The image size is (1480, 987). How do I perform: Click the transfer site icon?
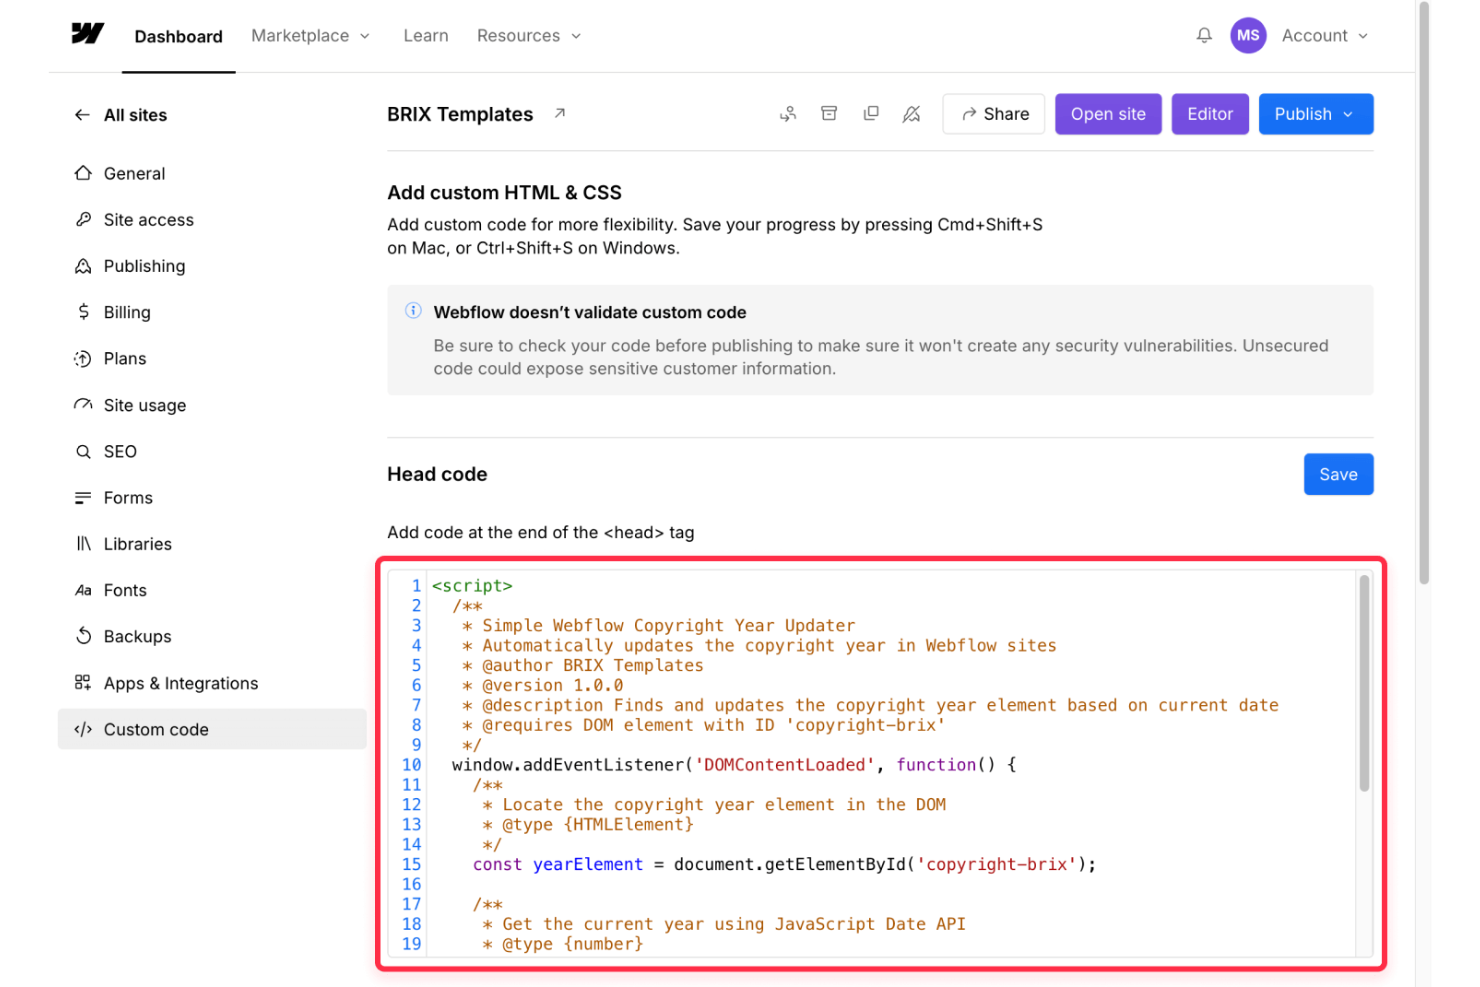click(x=788, y=114)
